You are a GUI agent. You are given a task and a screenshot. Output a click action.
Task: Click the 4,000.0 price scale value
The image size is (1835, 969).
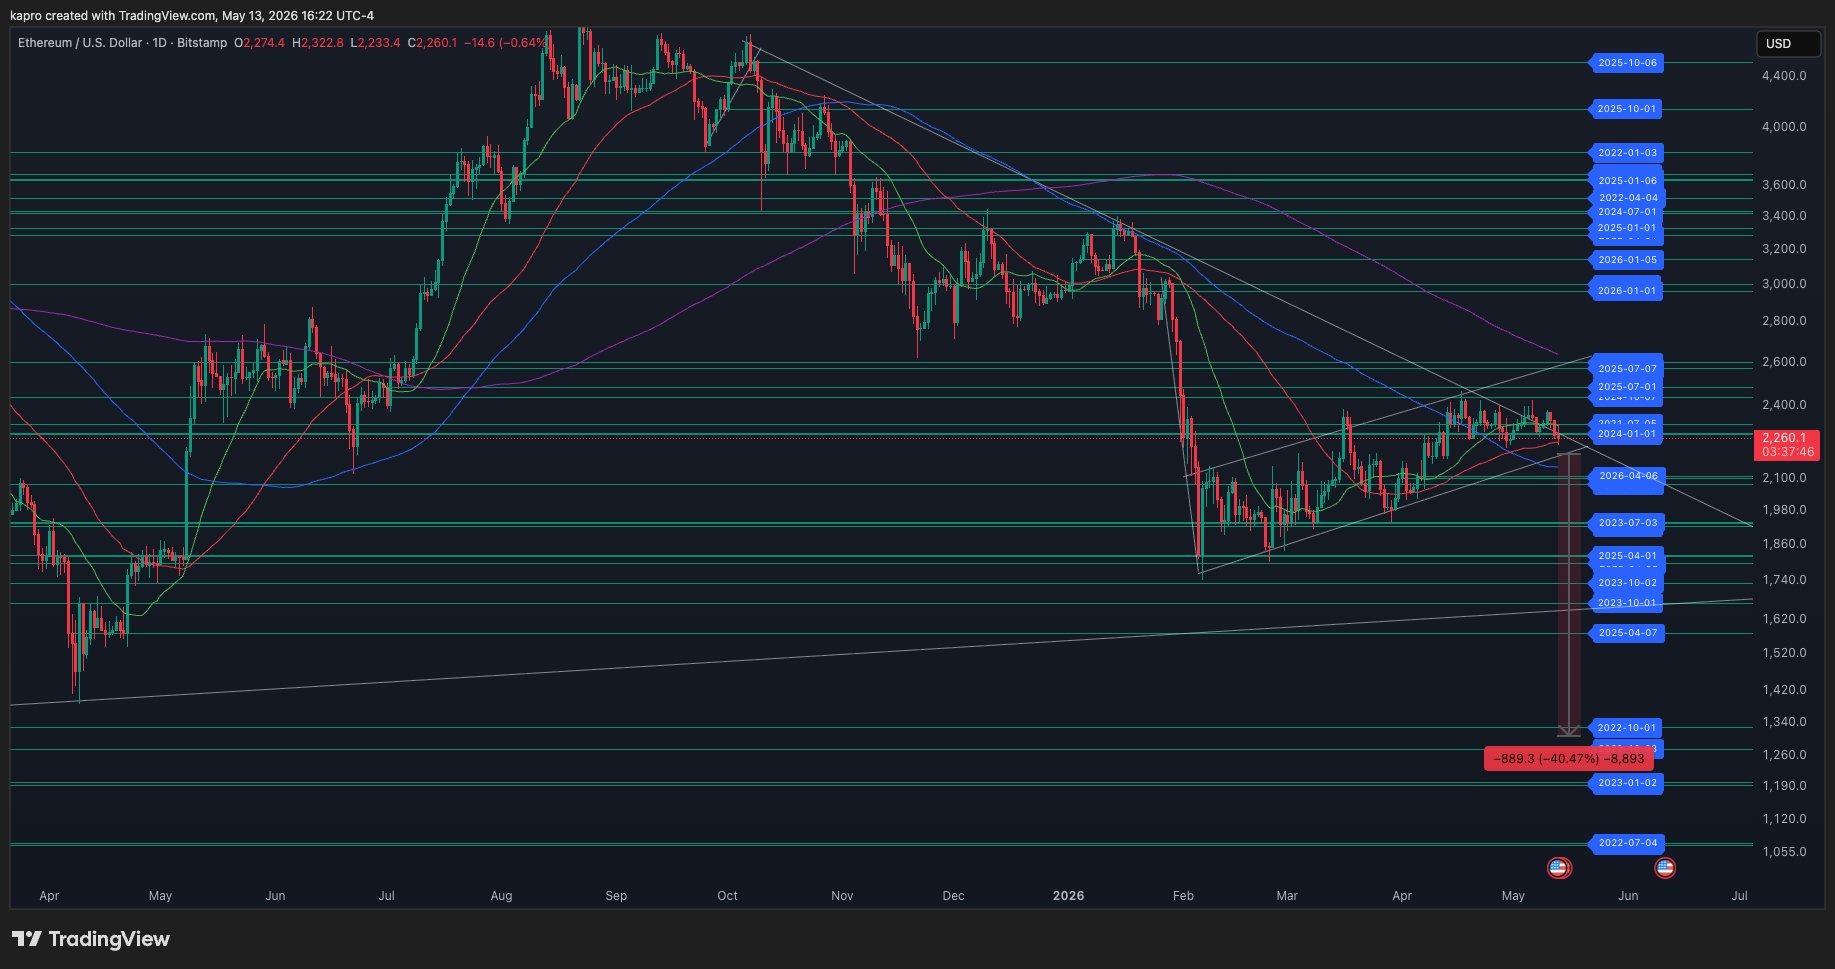(x=1784, y=127)
